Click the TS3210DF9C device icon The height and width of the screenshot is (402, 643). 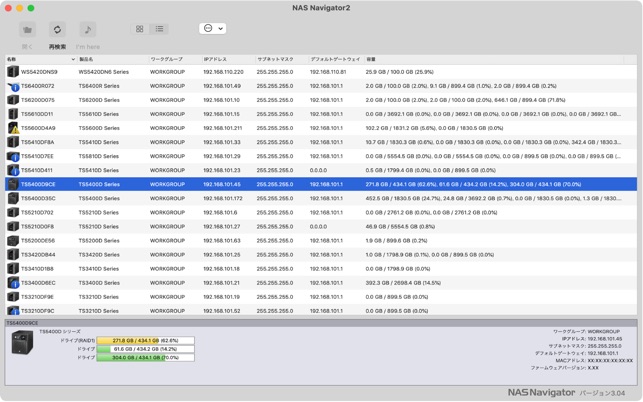coord(13,311)
